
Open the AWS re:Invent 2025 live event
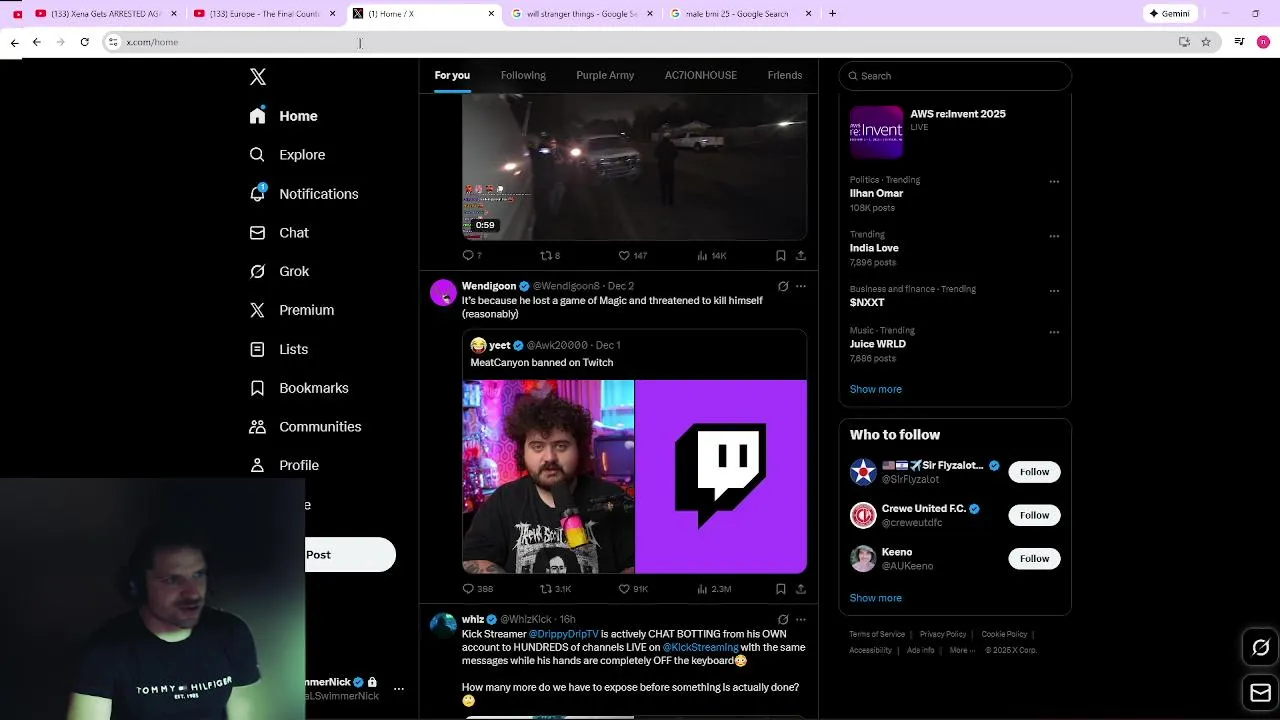click(955, 132)
